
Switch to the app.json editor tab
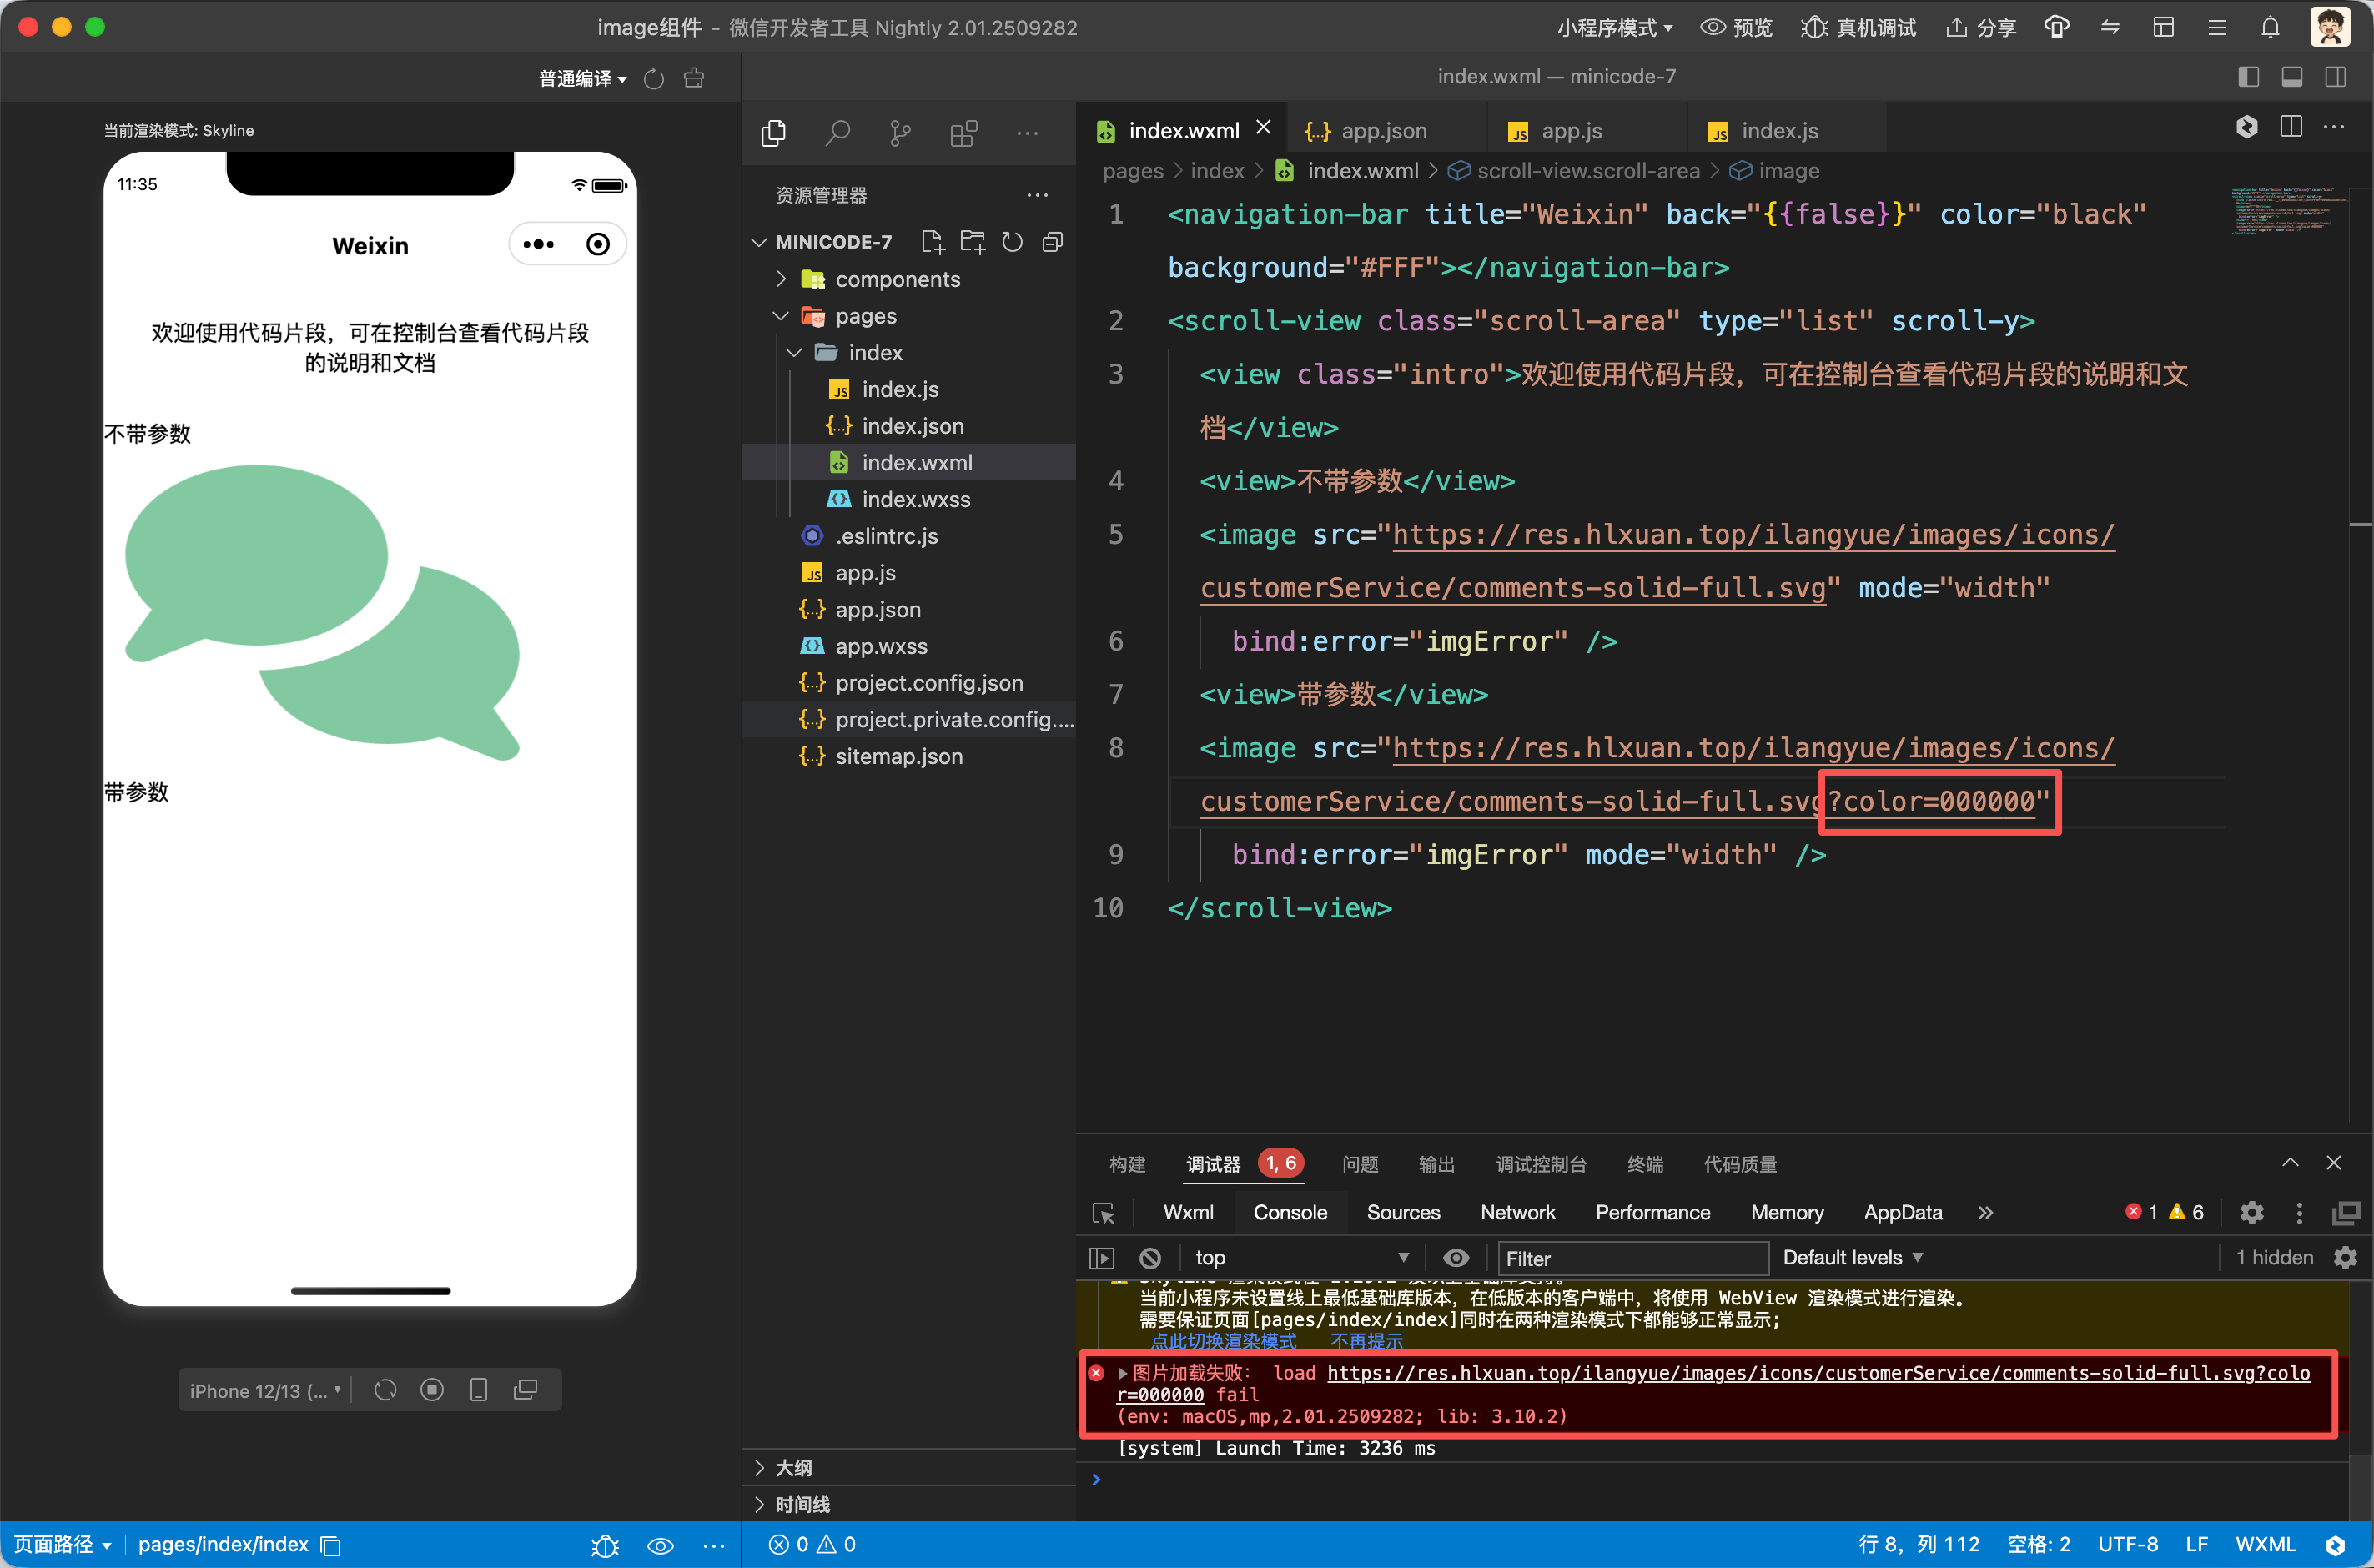coord(1382,131)
